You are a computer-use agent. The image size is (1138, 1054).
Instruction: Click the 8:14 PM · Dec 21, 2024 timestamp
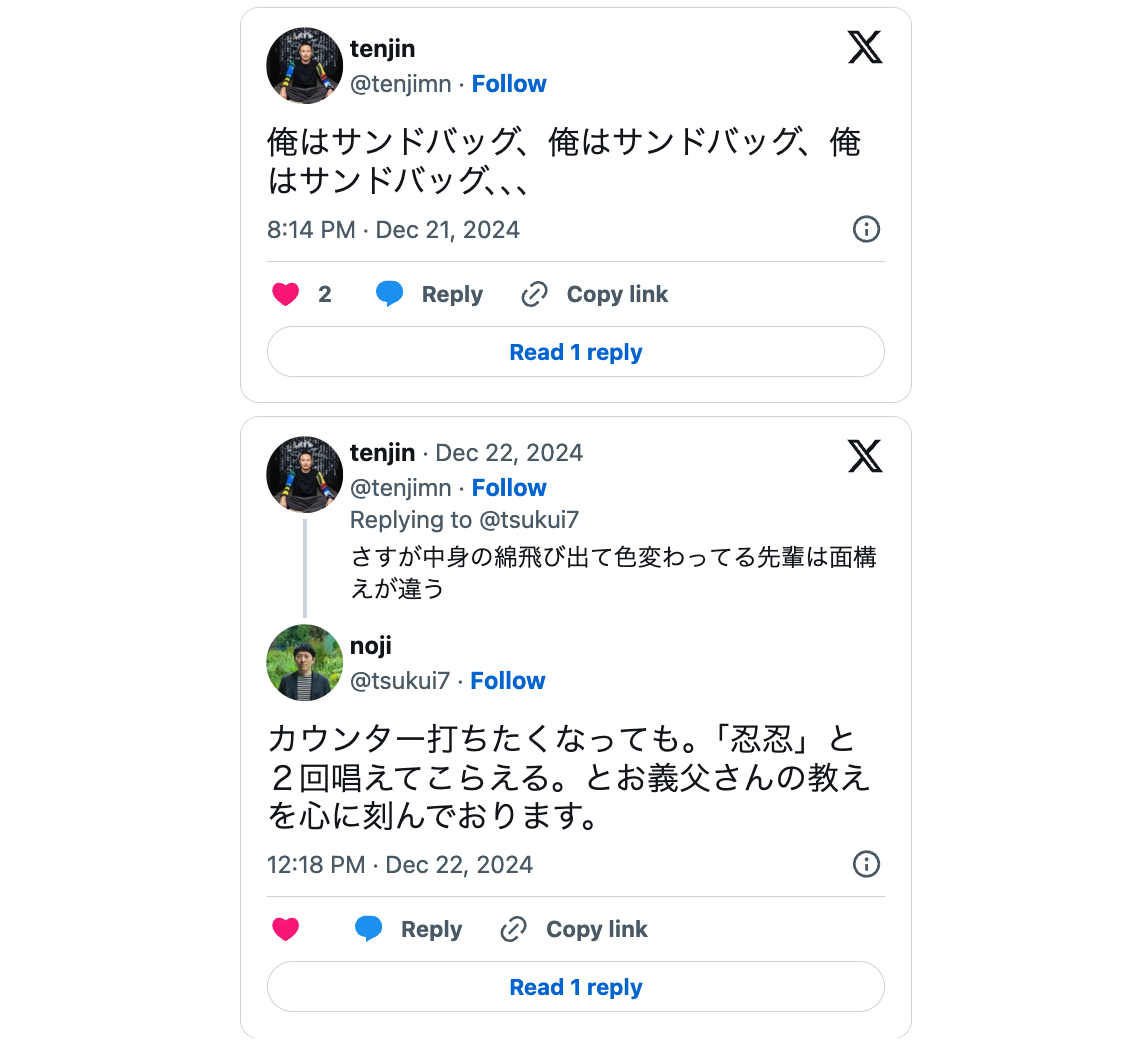(x=393, y=230)
